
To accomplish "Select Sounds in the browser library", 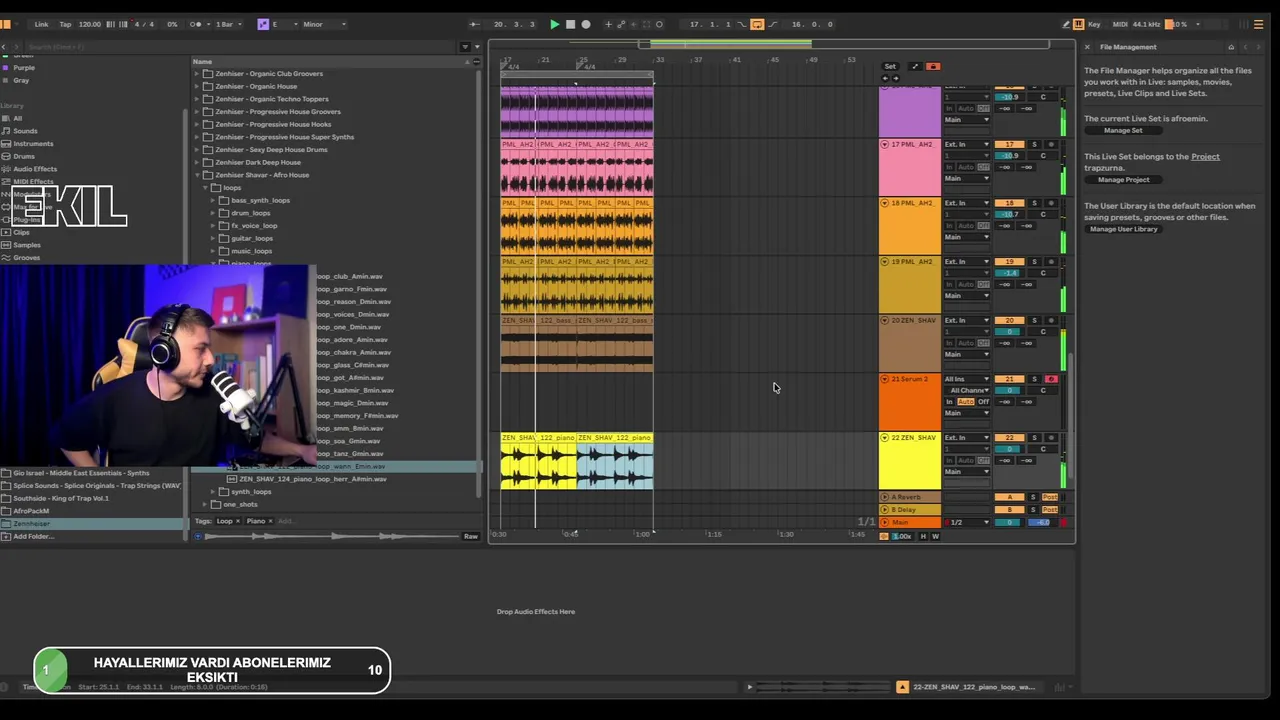I will [x=25, y=131].
